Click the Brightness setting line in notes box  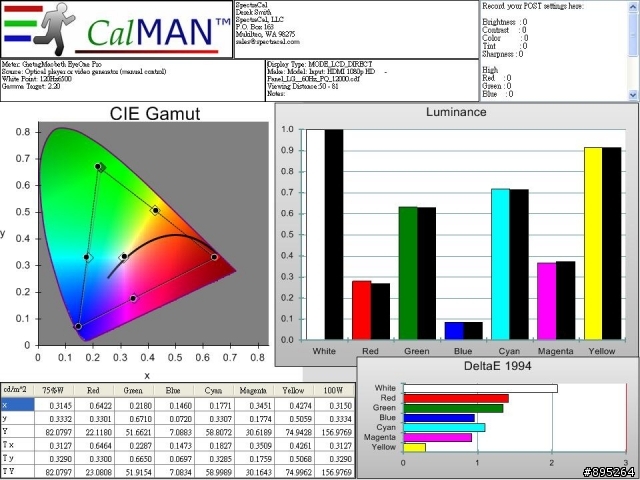point(504,22)
